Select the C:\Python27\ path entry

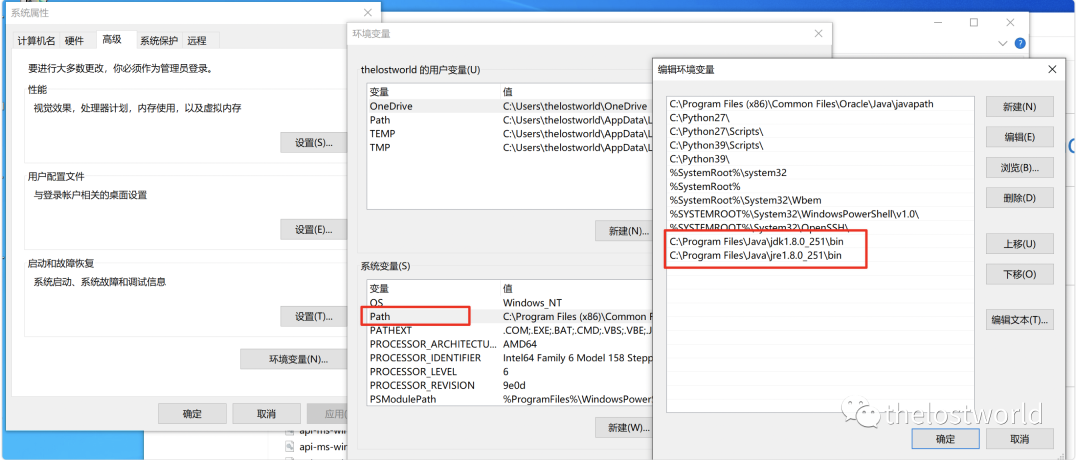click(x=820, y=118)
